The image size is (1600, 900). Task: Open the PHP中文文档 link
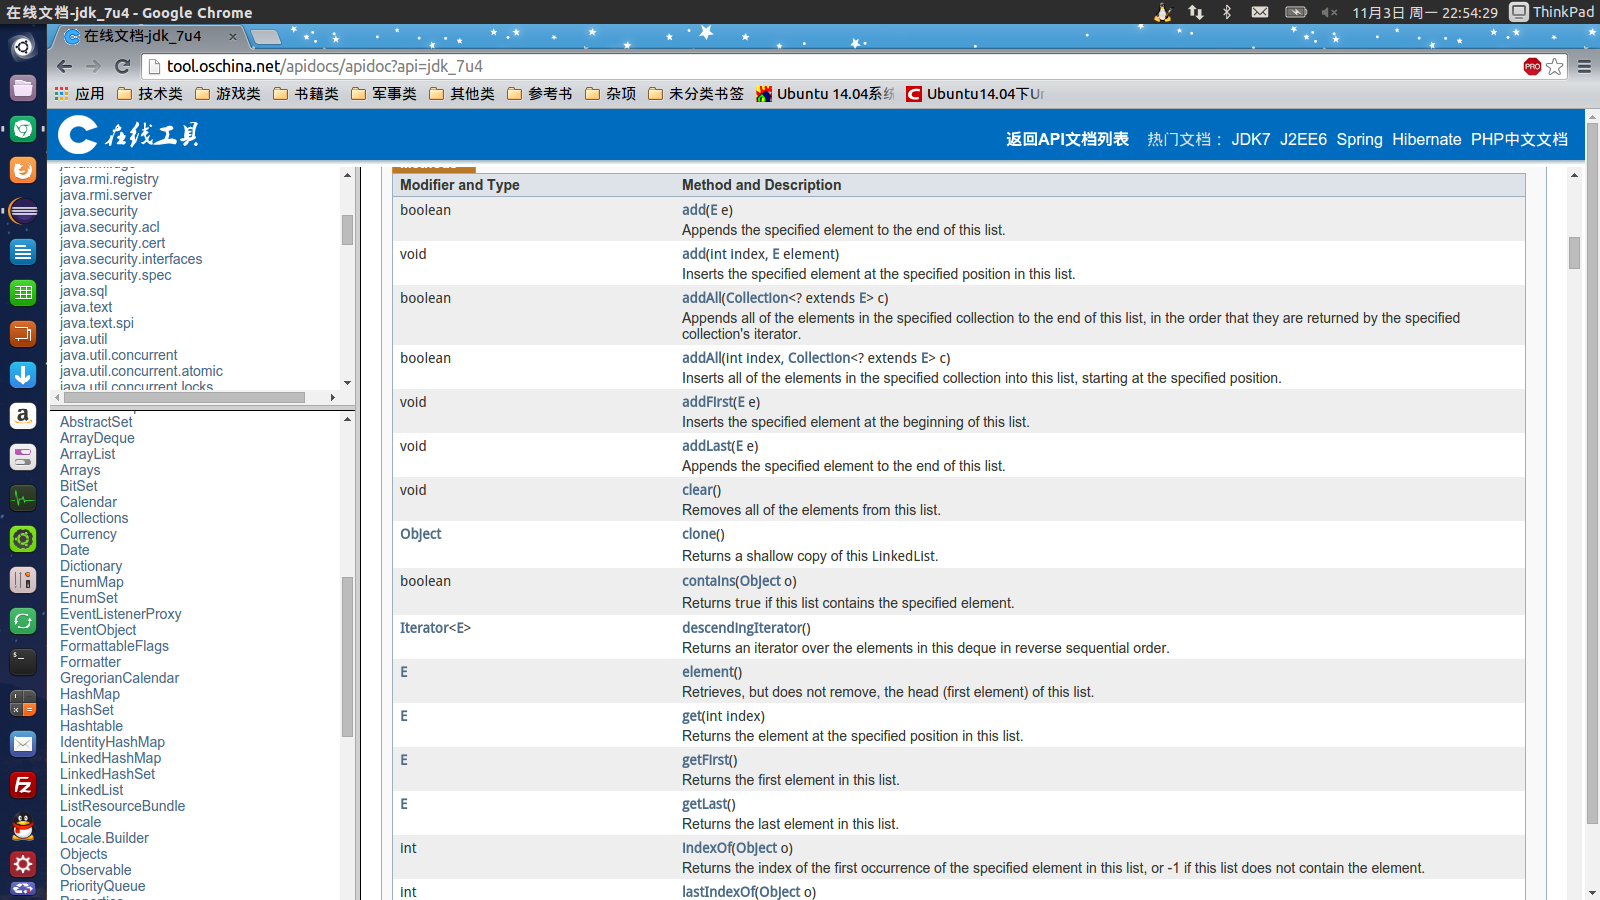click(1519, 139)
